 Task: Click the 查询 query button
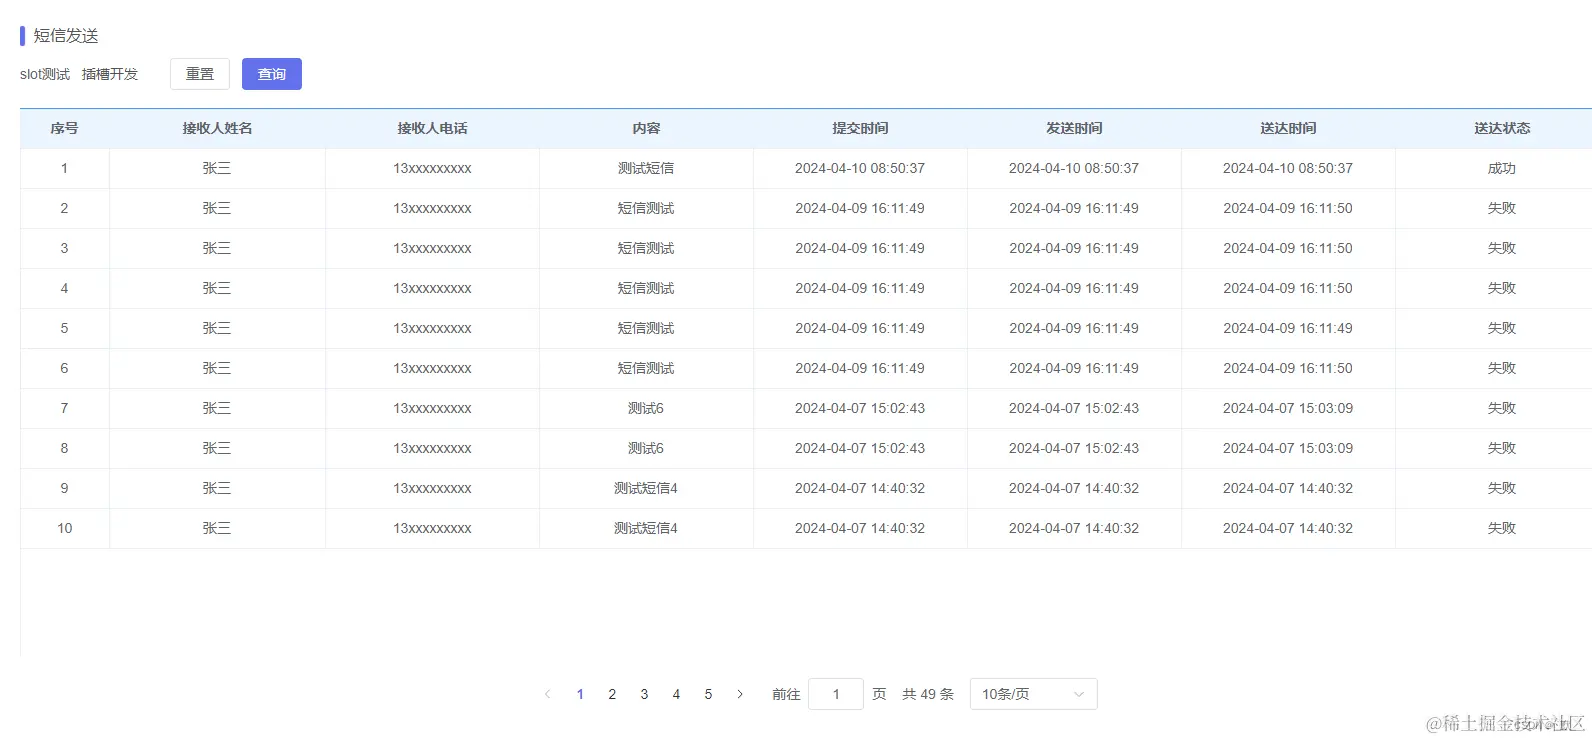point(272,74)
